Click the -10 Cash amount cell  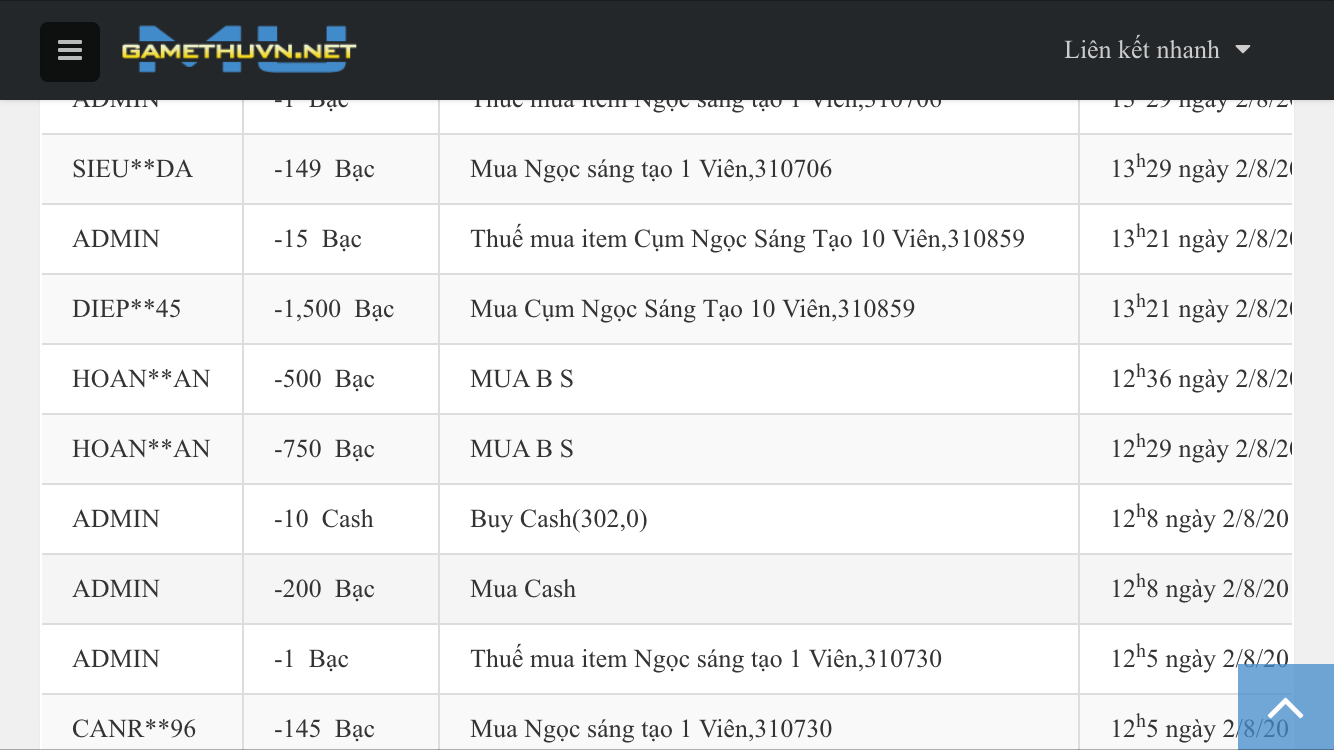point(323,519)
